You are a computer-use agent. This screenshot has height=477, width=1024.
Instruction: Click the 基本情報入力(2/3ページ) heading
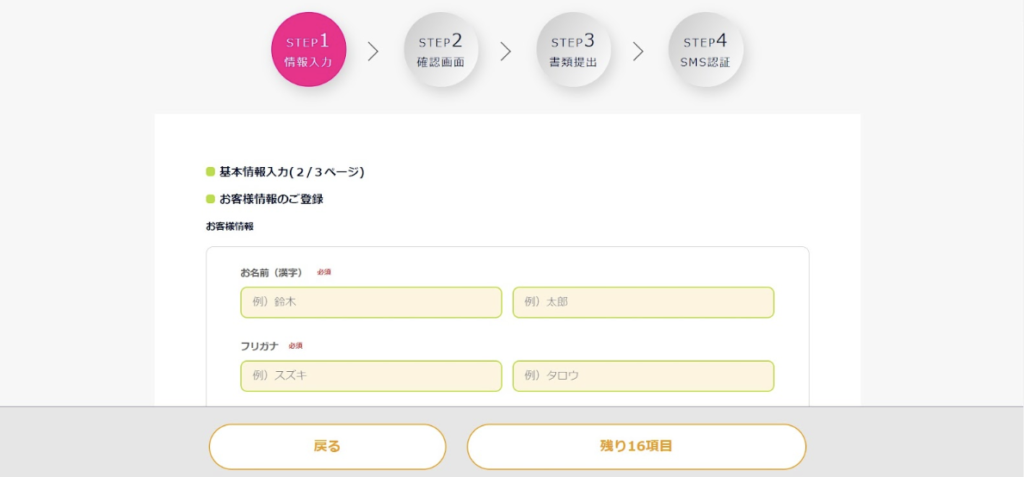tap(291, 172)
